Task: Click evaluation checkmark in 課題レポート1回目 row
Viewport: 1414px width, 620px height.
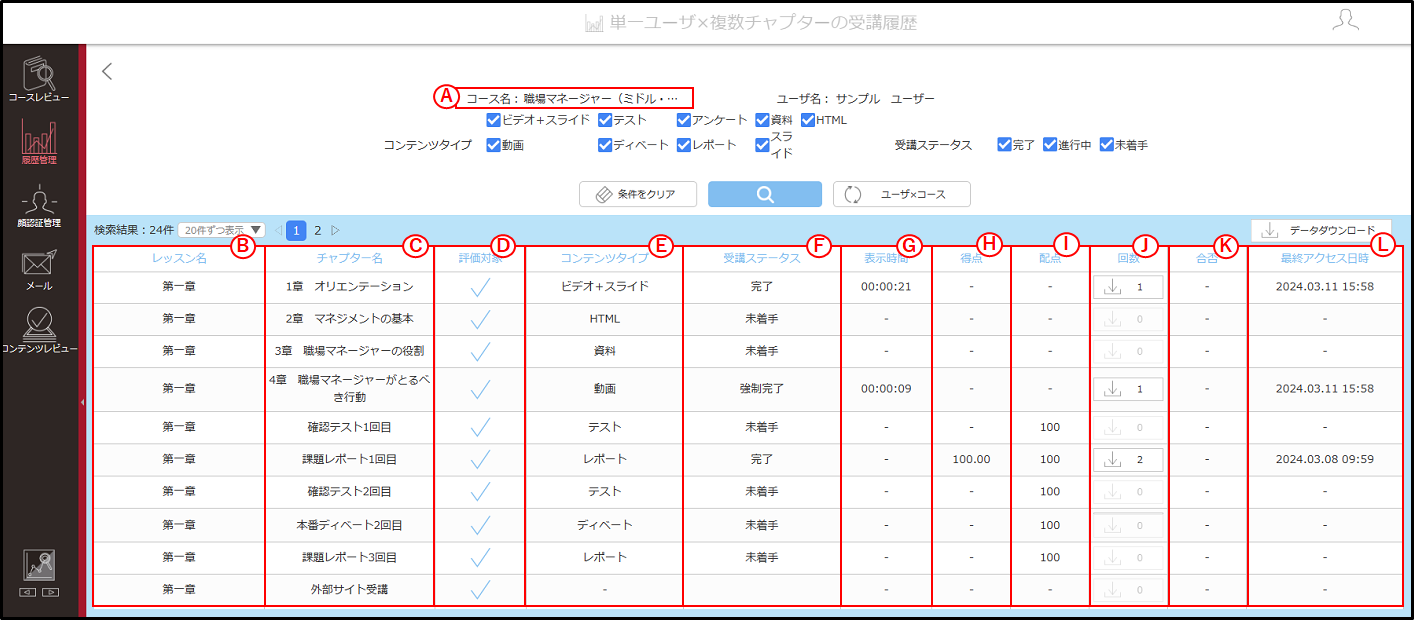Action: pos(480,459)
